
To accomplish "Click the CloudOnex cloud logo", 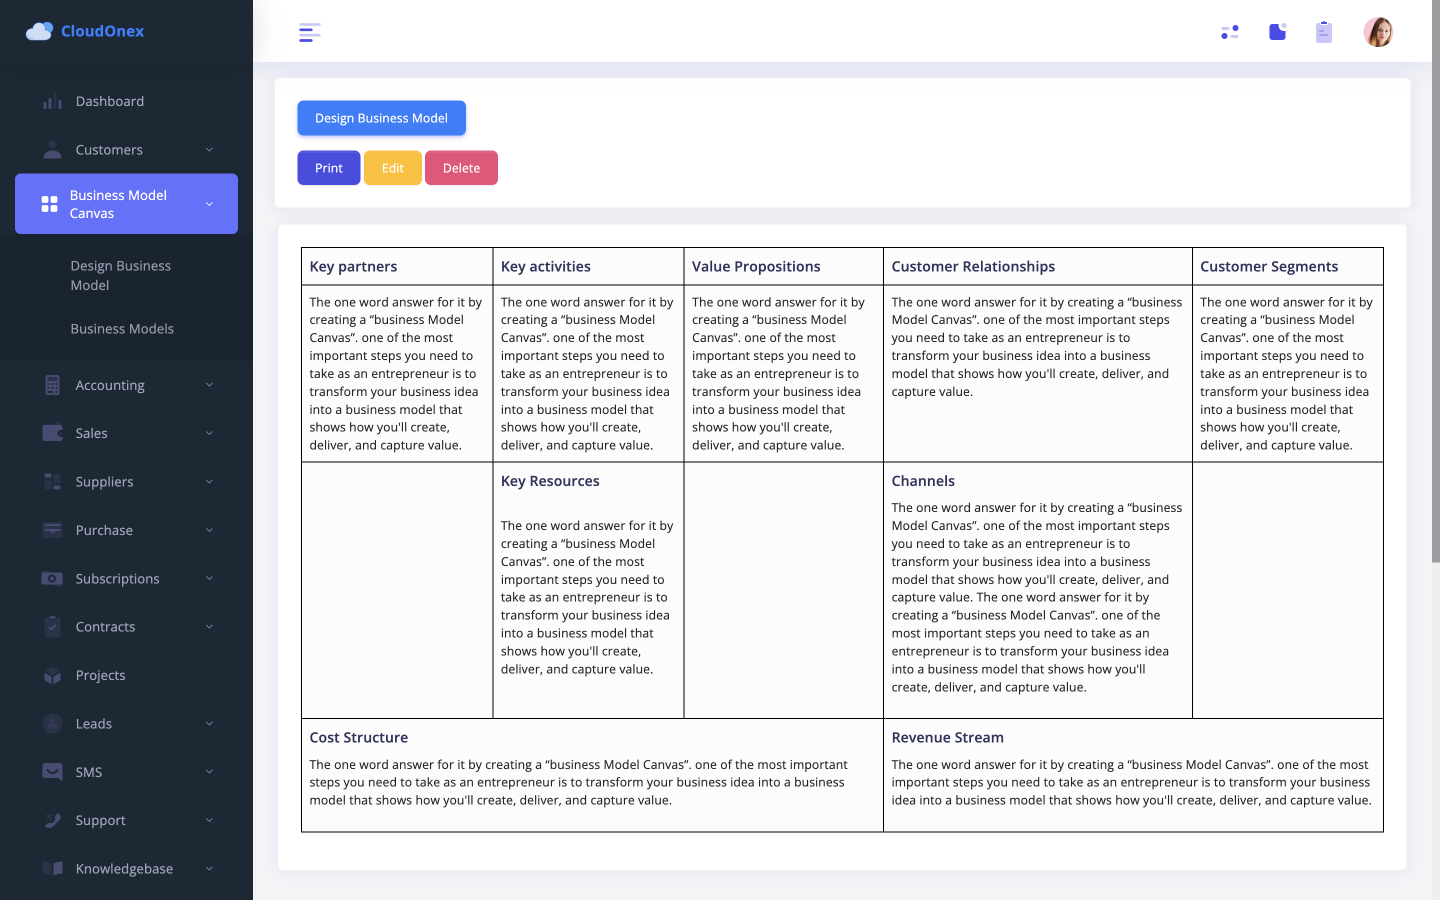I will pyautogui.click(x=39, y=32).
